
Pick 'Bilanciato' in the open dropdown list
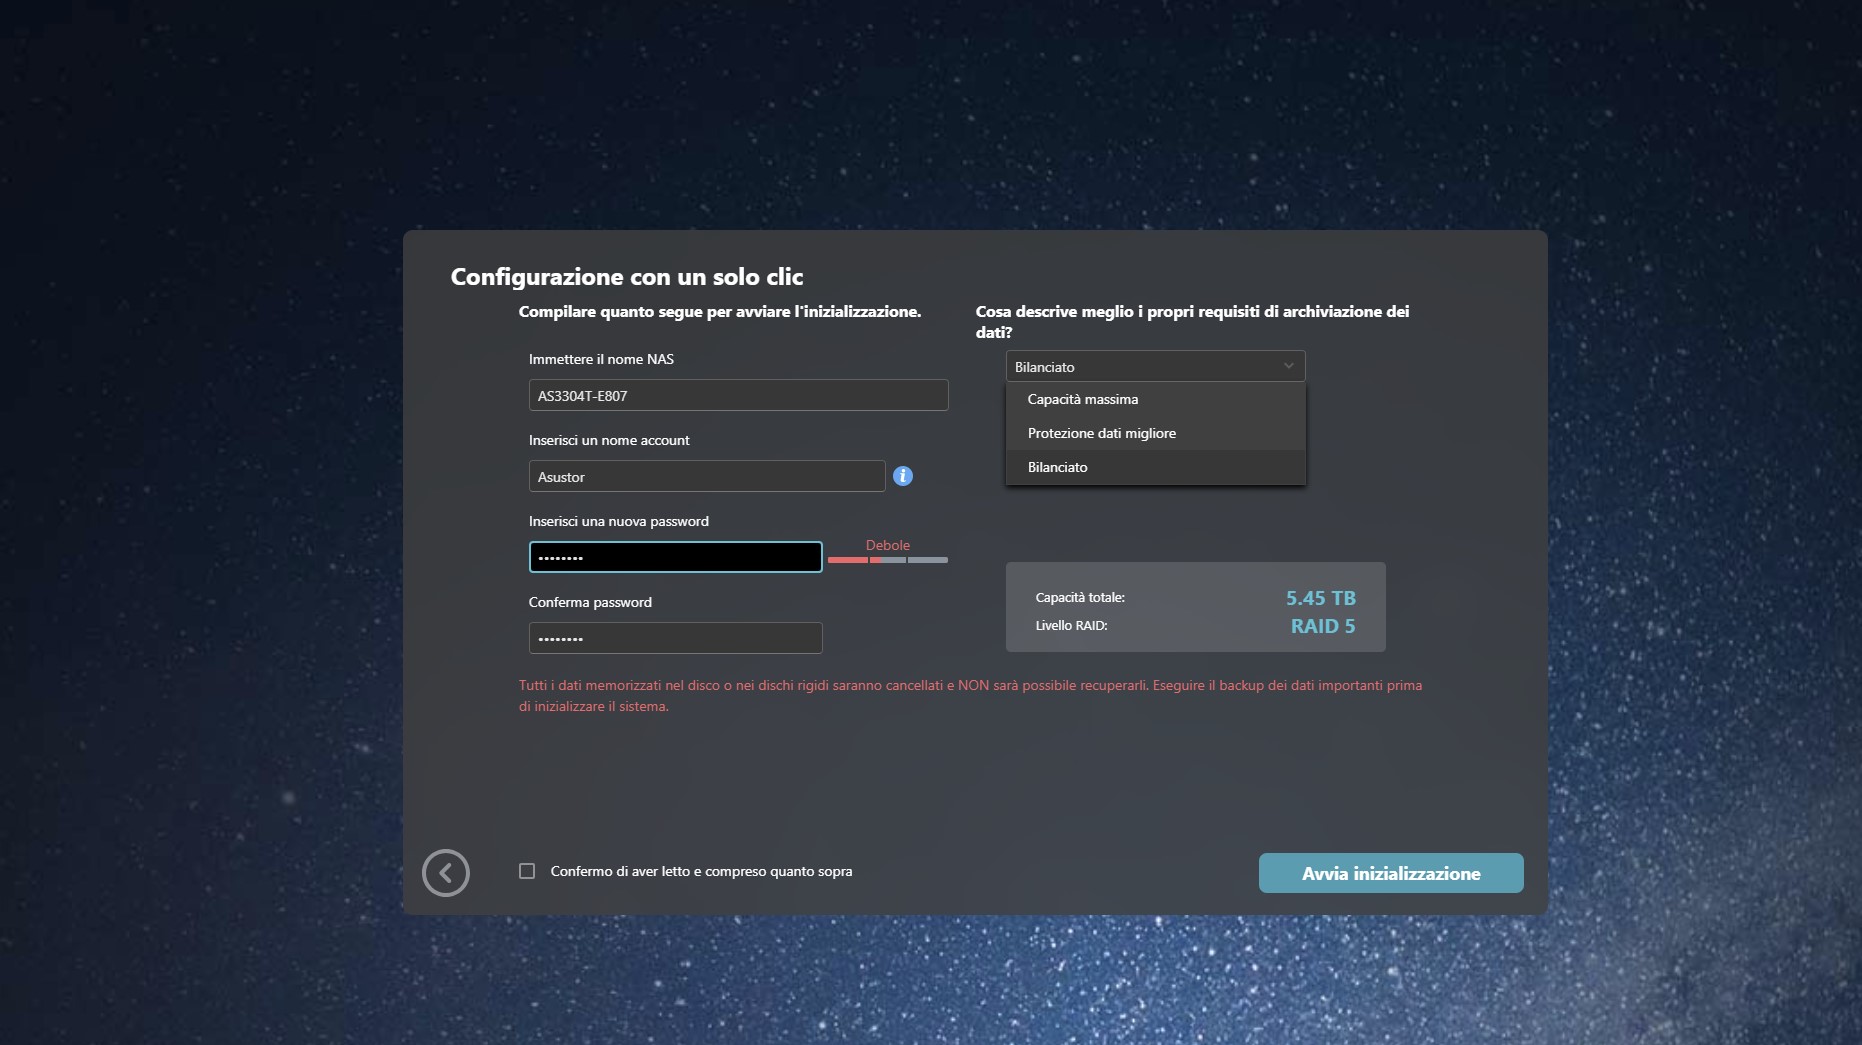click(1057, 467)
